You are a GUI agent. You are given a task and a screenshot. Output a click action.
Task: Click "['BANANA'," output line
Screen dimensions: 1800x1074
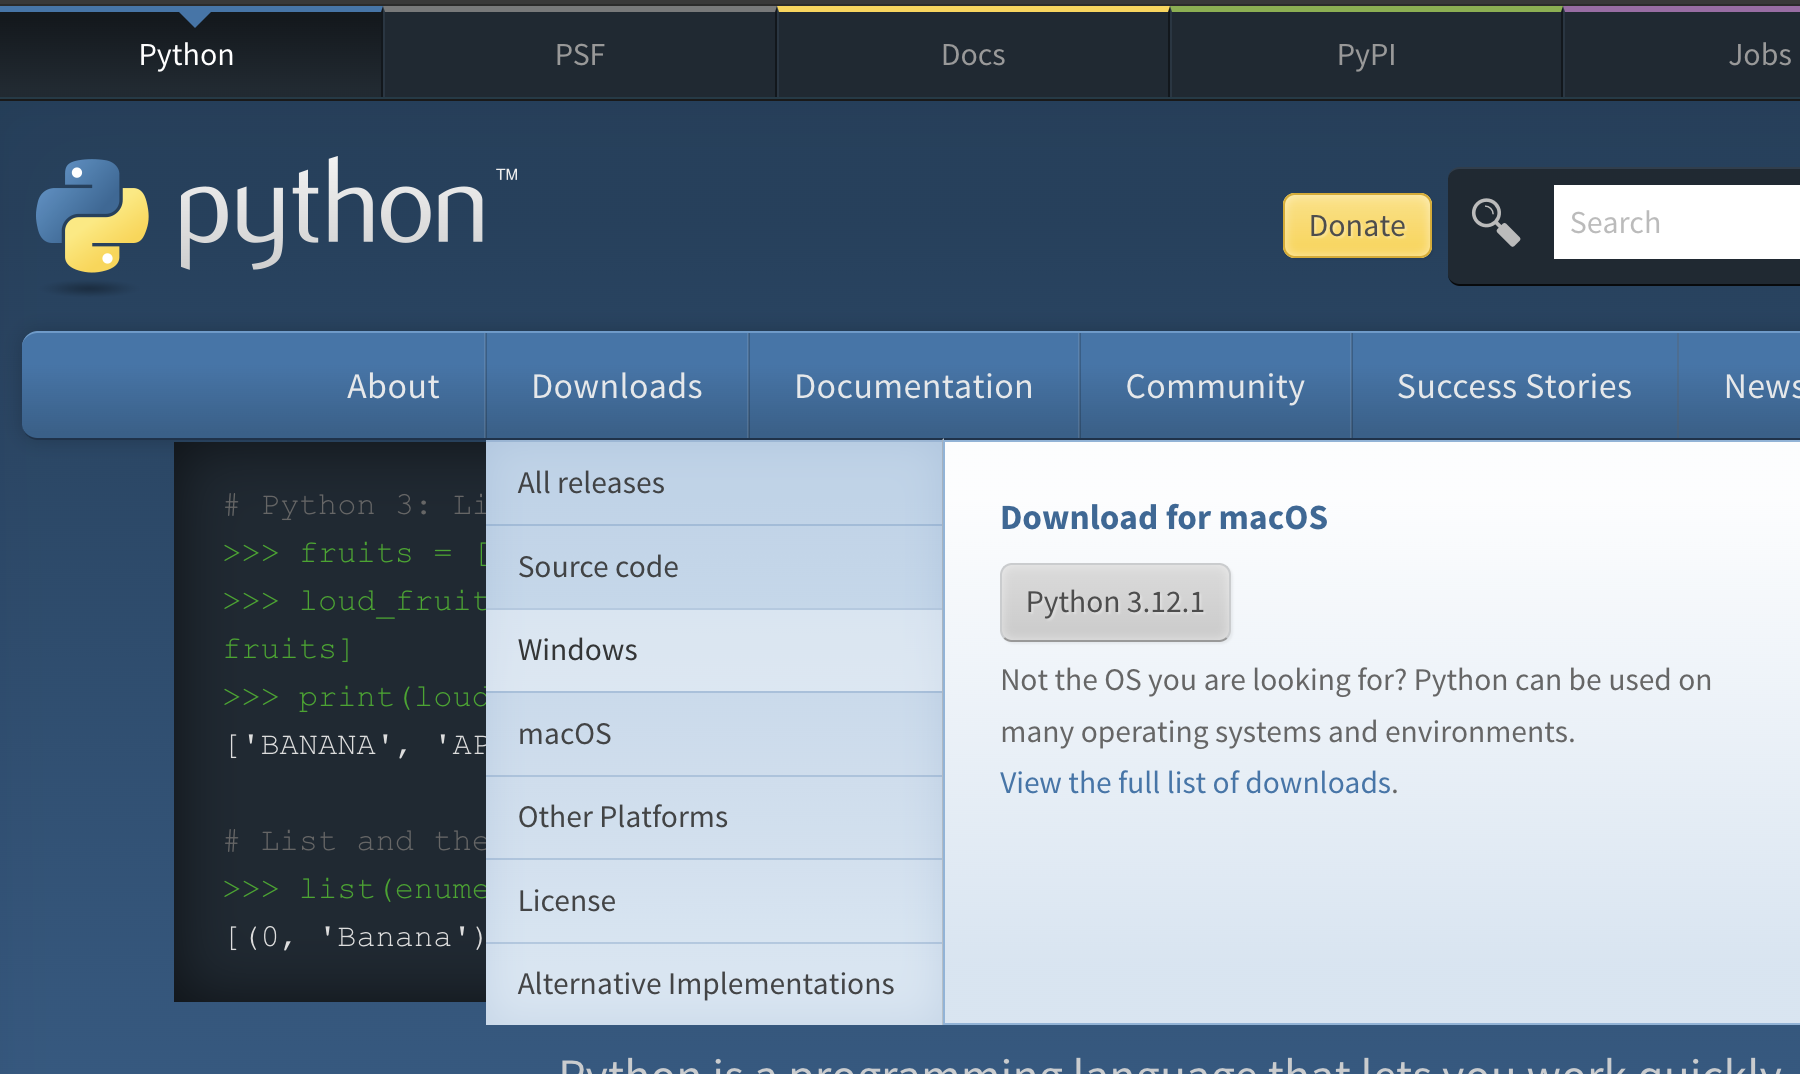coord(355,745)
